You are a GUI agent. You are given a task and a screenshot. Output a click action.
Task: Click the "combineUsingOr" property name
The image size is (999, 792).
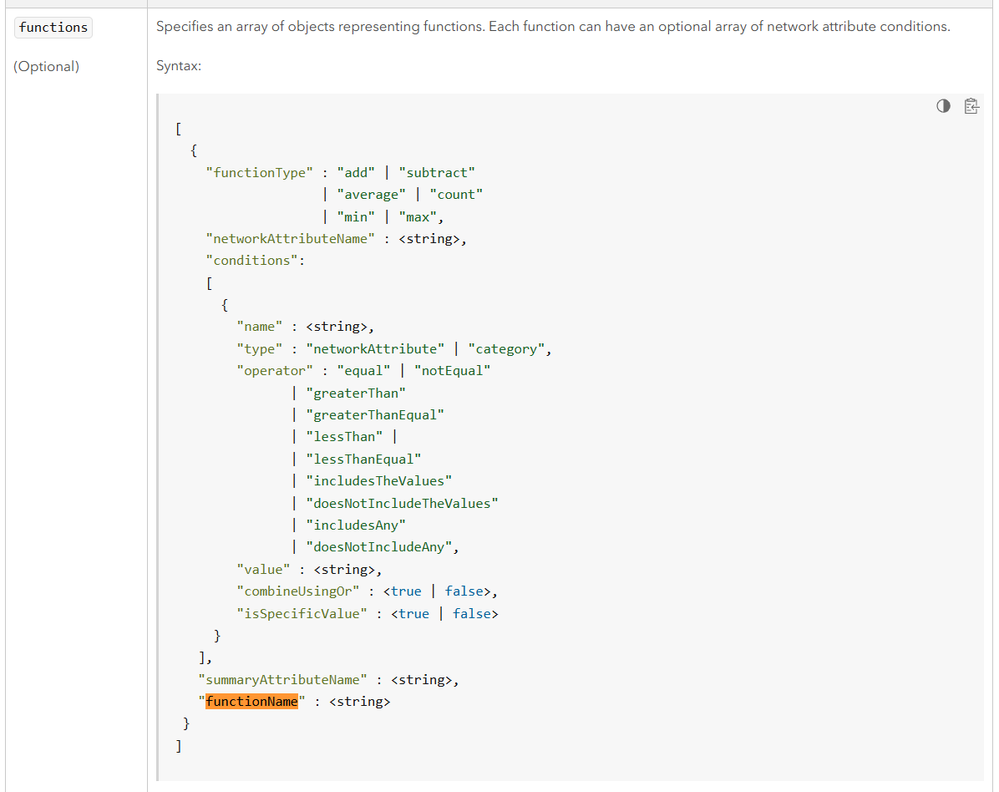tap(298, 591)
